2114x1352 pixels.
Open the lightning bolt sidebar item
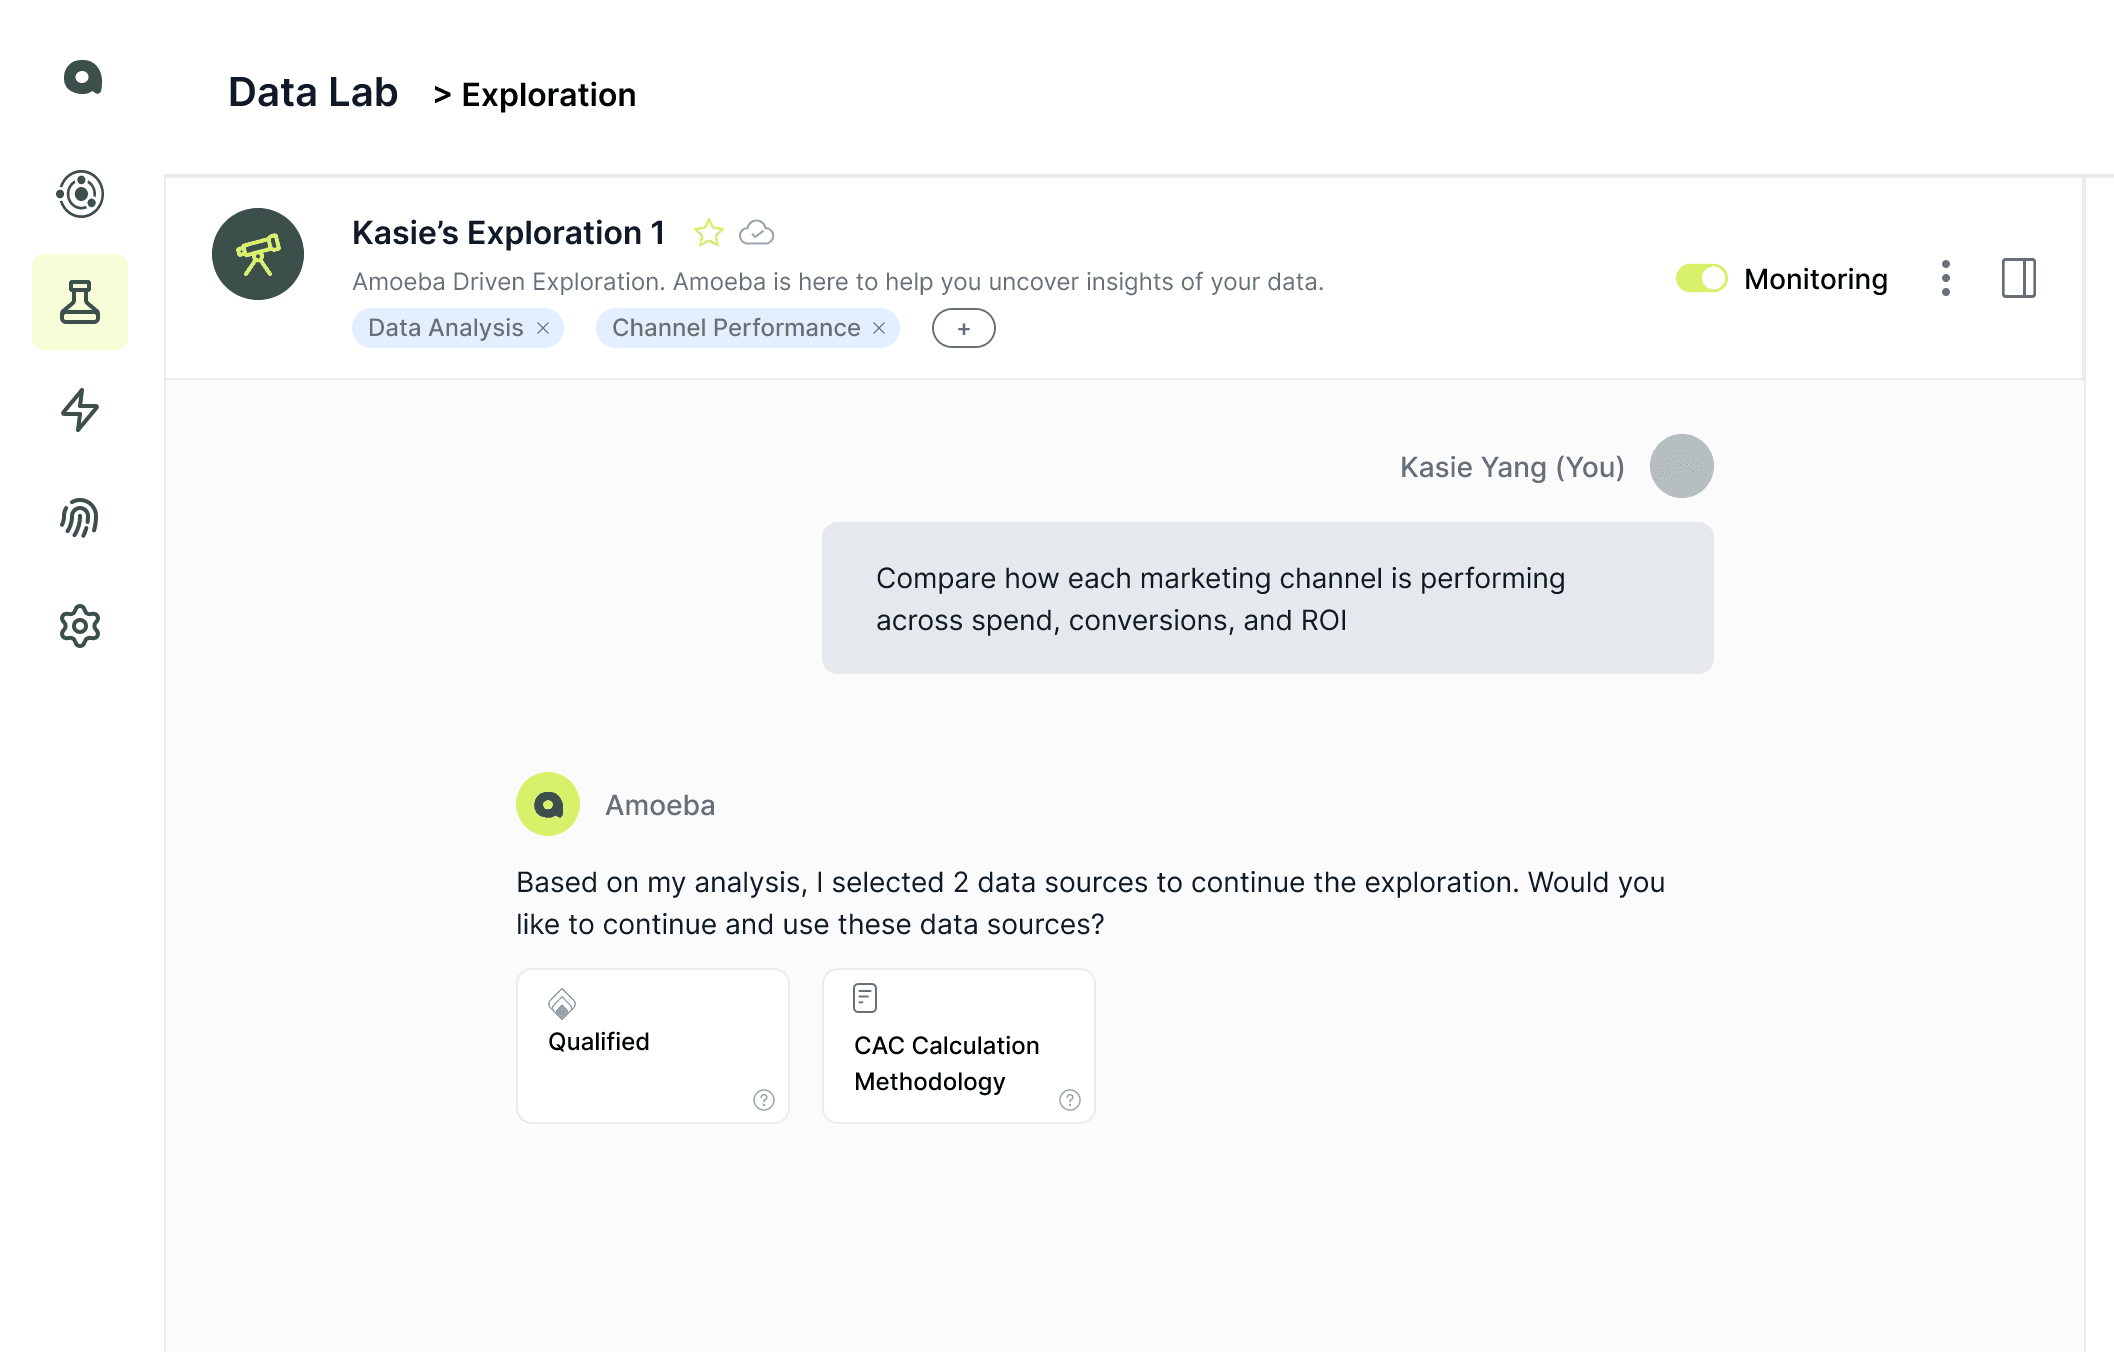(80, 410)
